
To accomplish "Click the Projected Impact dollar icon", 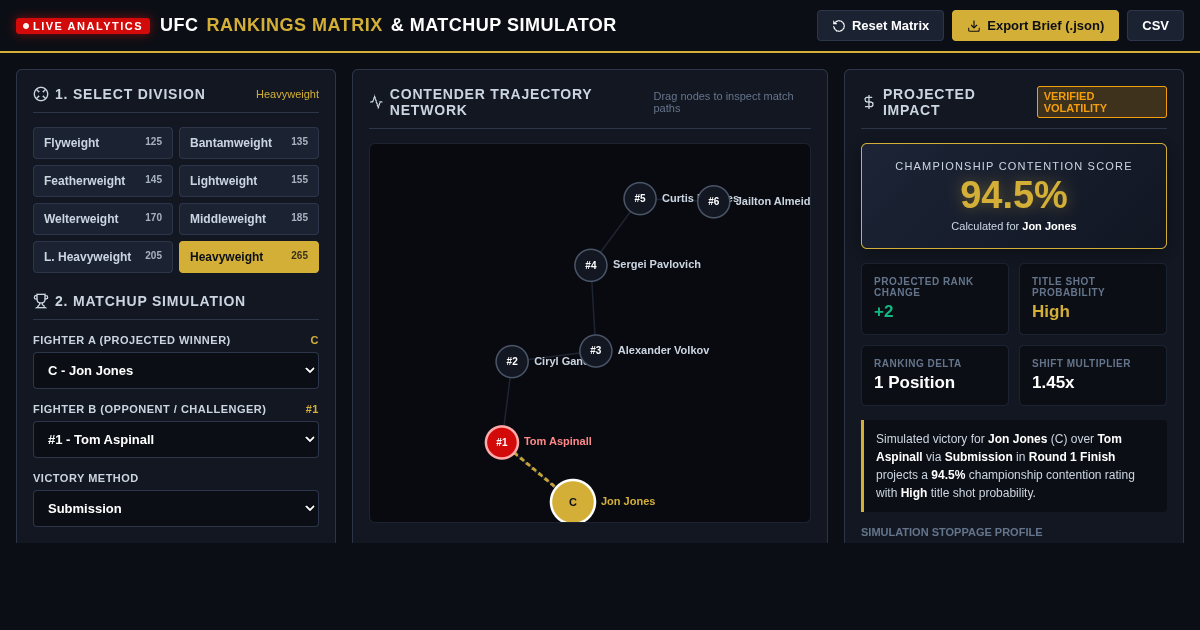I will point(869,102).
